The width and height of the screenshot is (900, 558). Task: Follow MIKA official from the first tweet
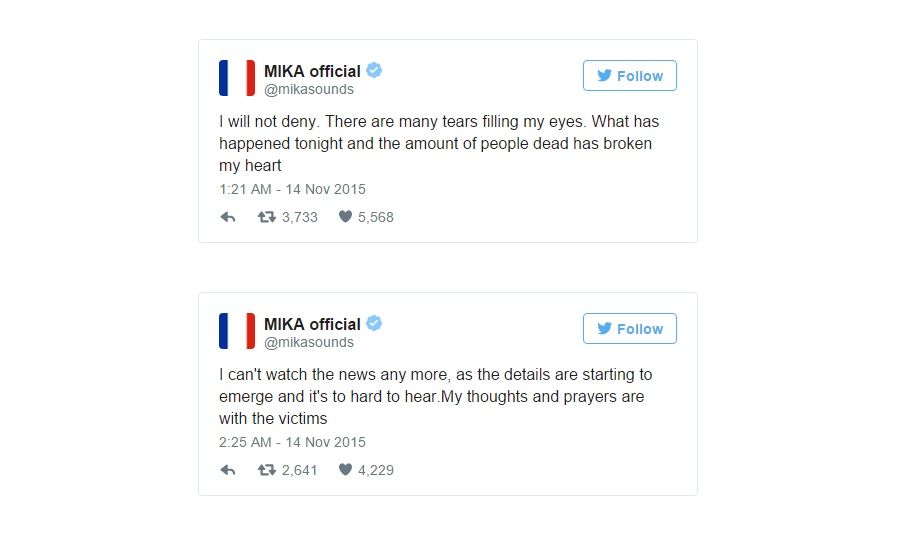tap(630, 76)
